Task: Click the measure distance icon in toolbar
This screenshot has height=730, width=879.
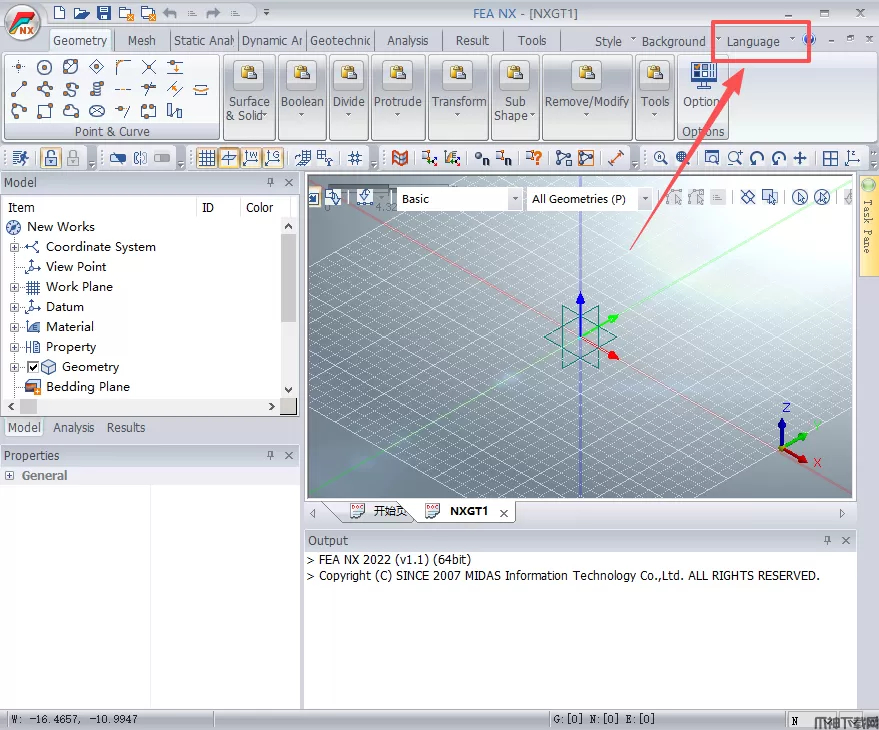Action: [616, 158]
